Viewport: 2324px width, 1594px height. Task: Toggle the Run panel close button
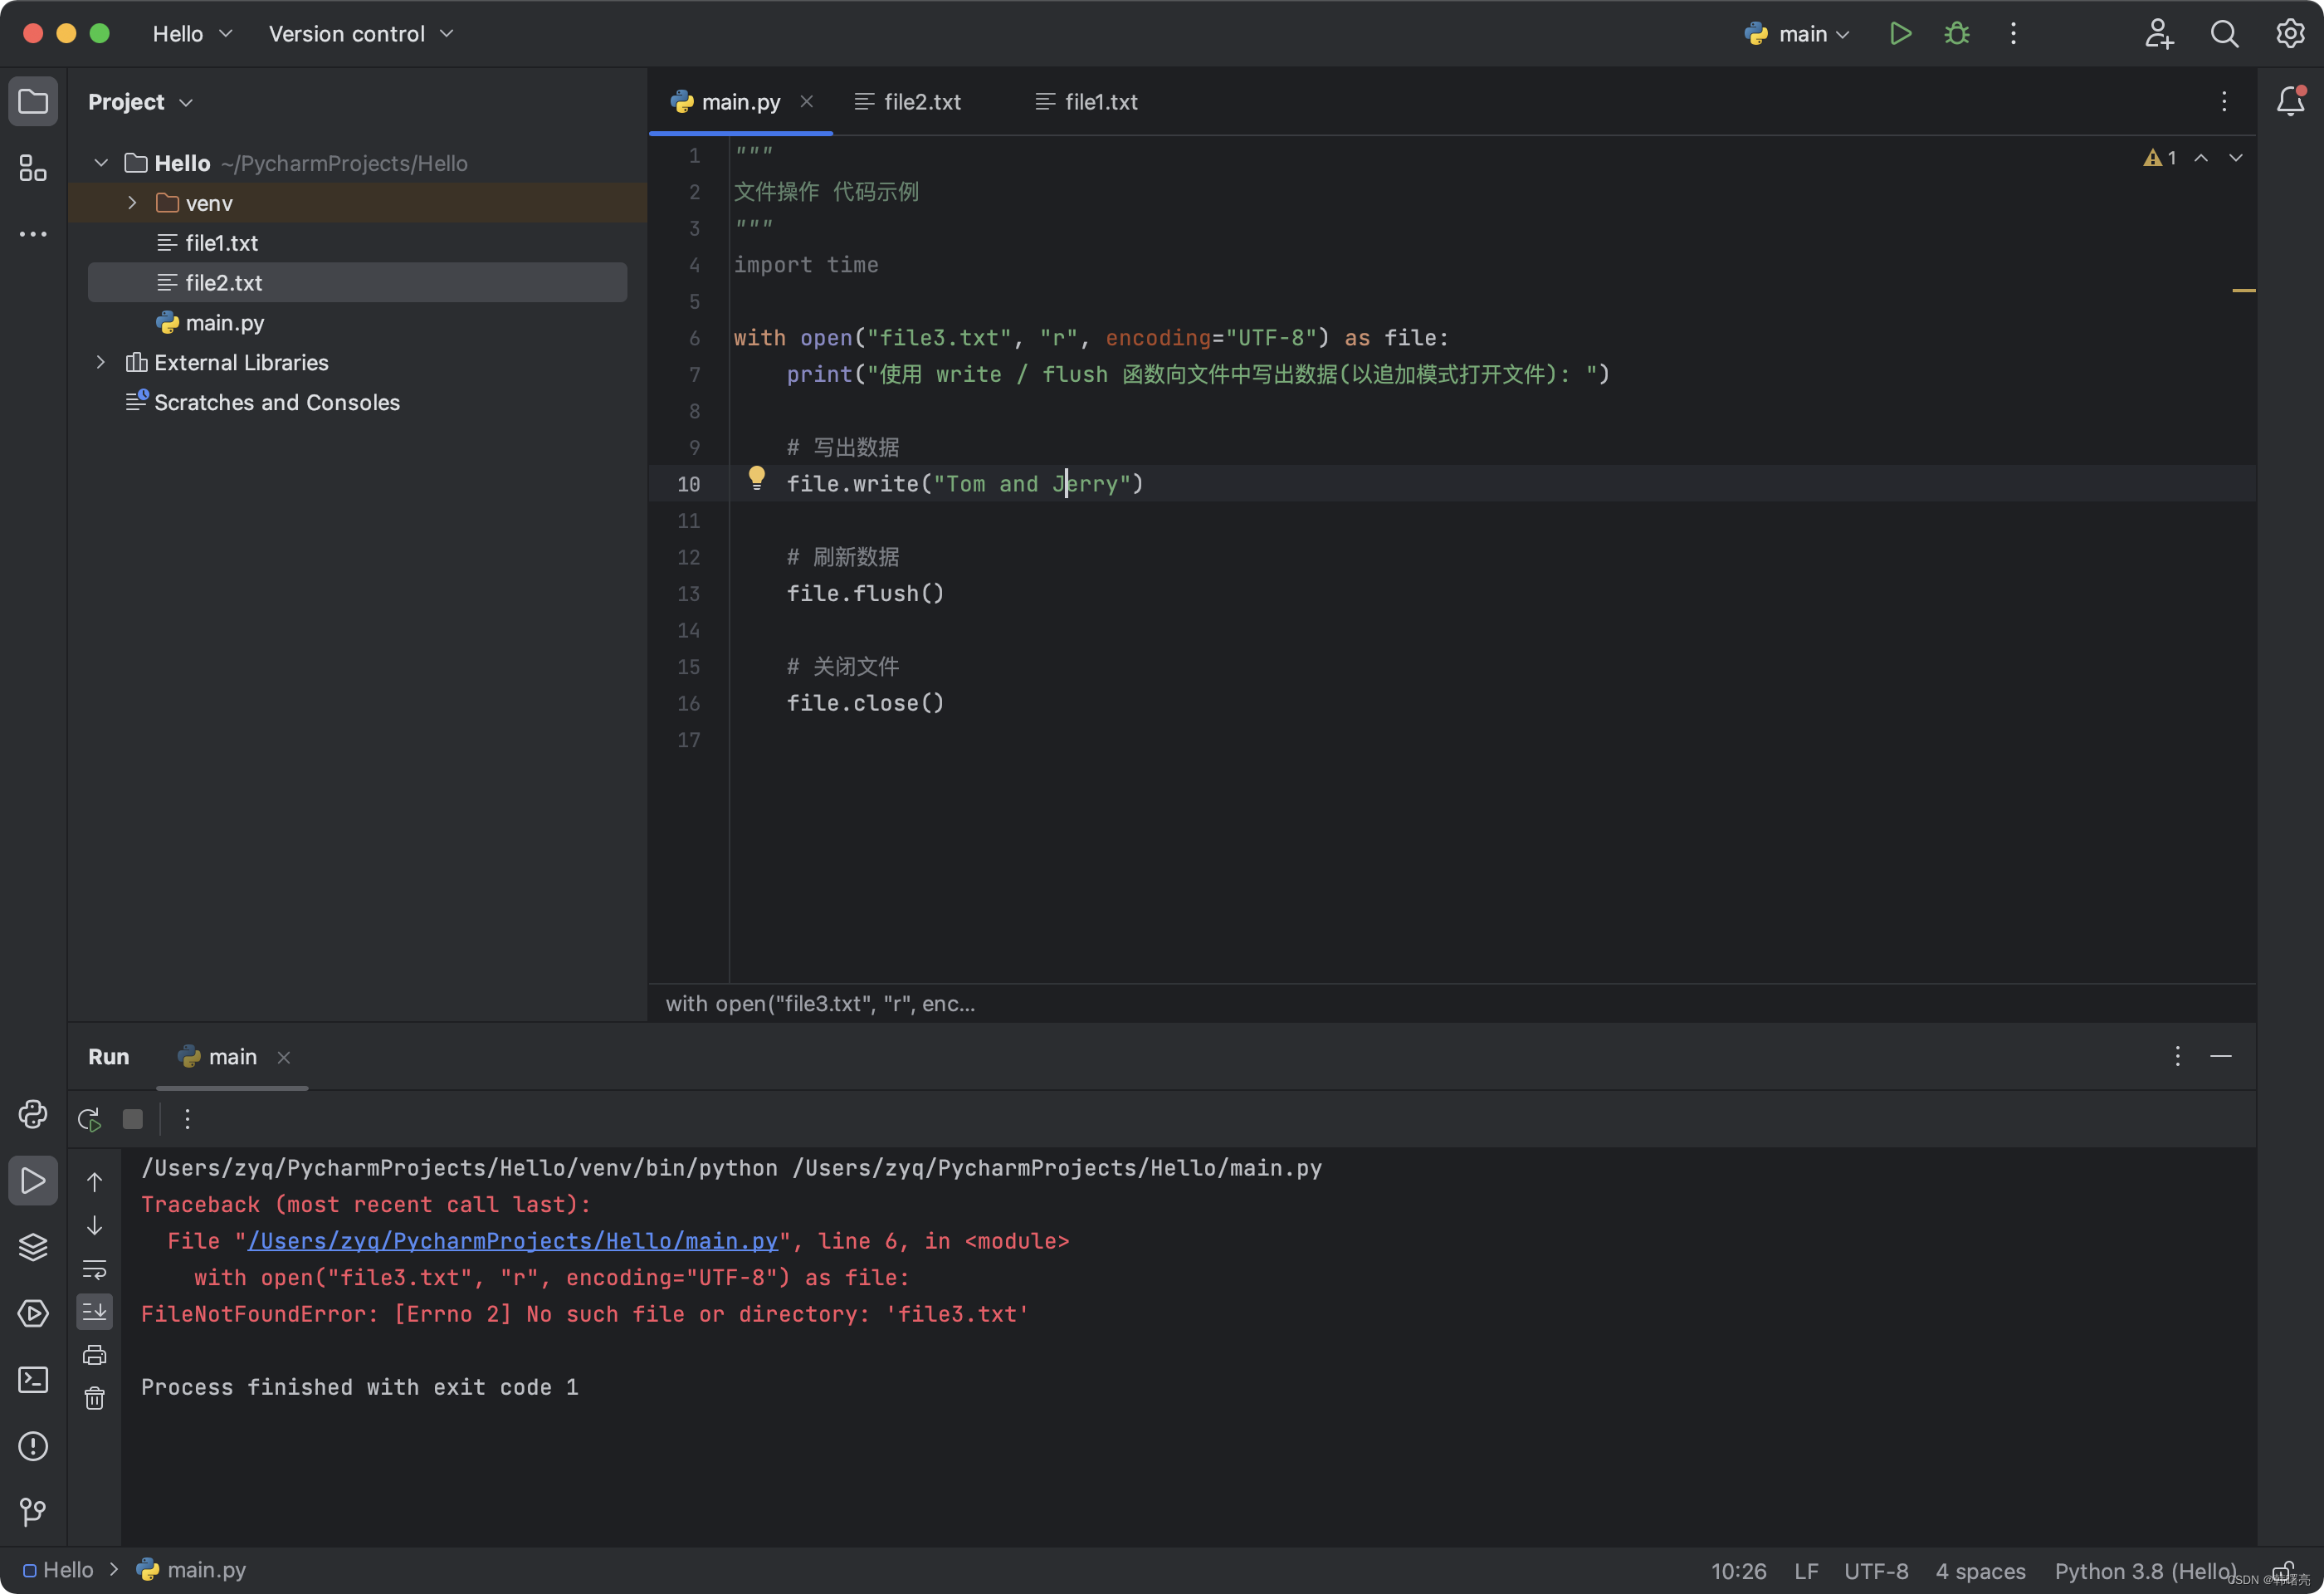[x=2222, y=1055]
